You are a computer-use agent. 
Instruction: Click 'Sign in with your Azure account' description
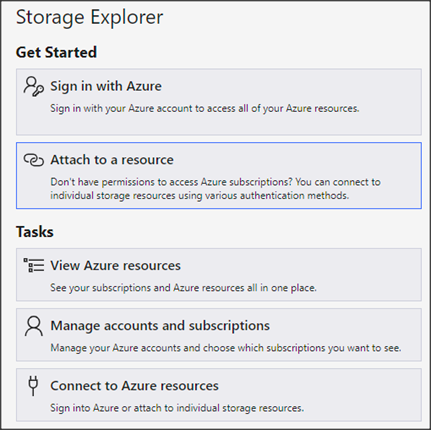click(x=205, y=108)
